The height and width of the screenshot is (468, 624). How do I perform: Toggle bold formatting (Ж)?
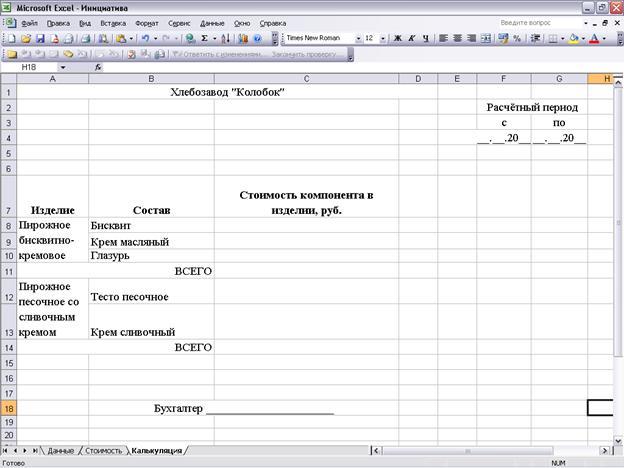tap(396, 38)
